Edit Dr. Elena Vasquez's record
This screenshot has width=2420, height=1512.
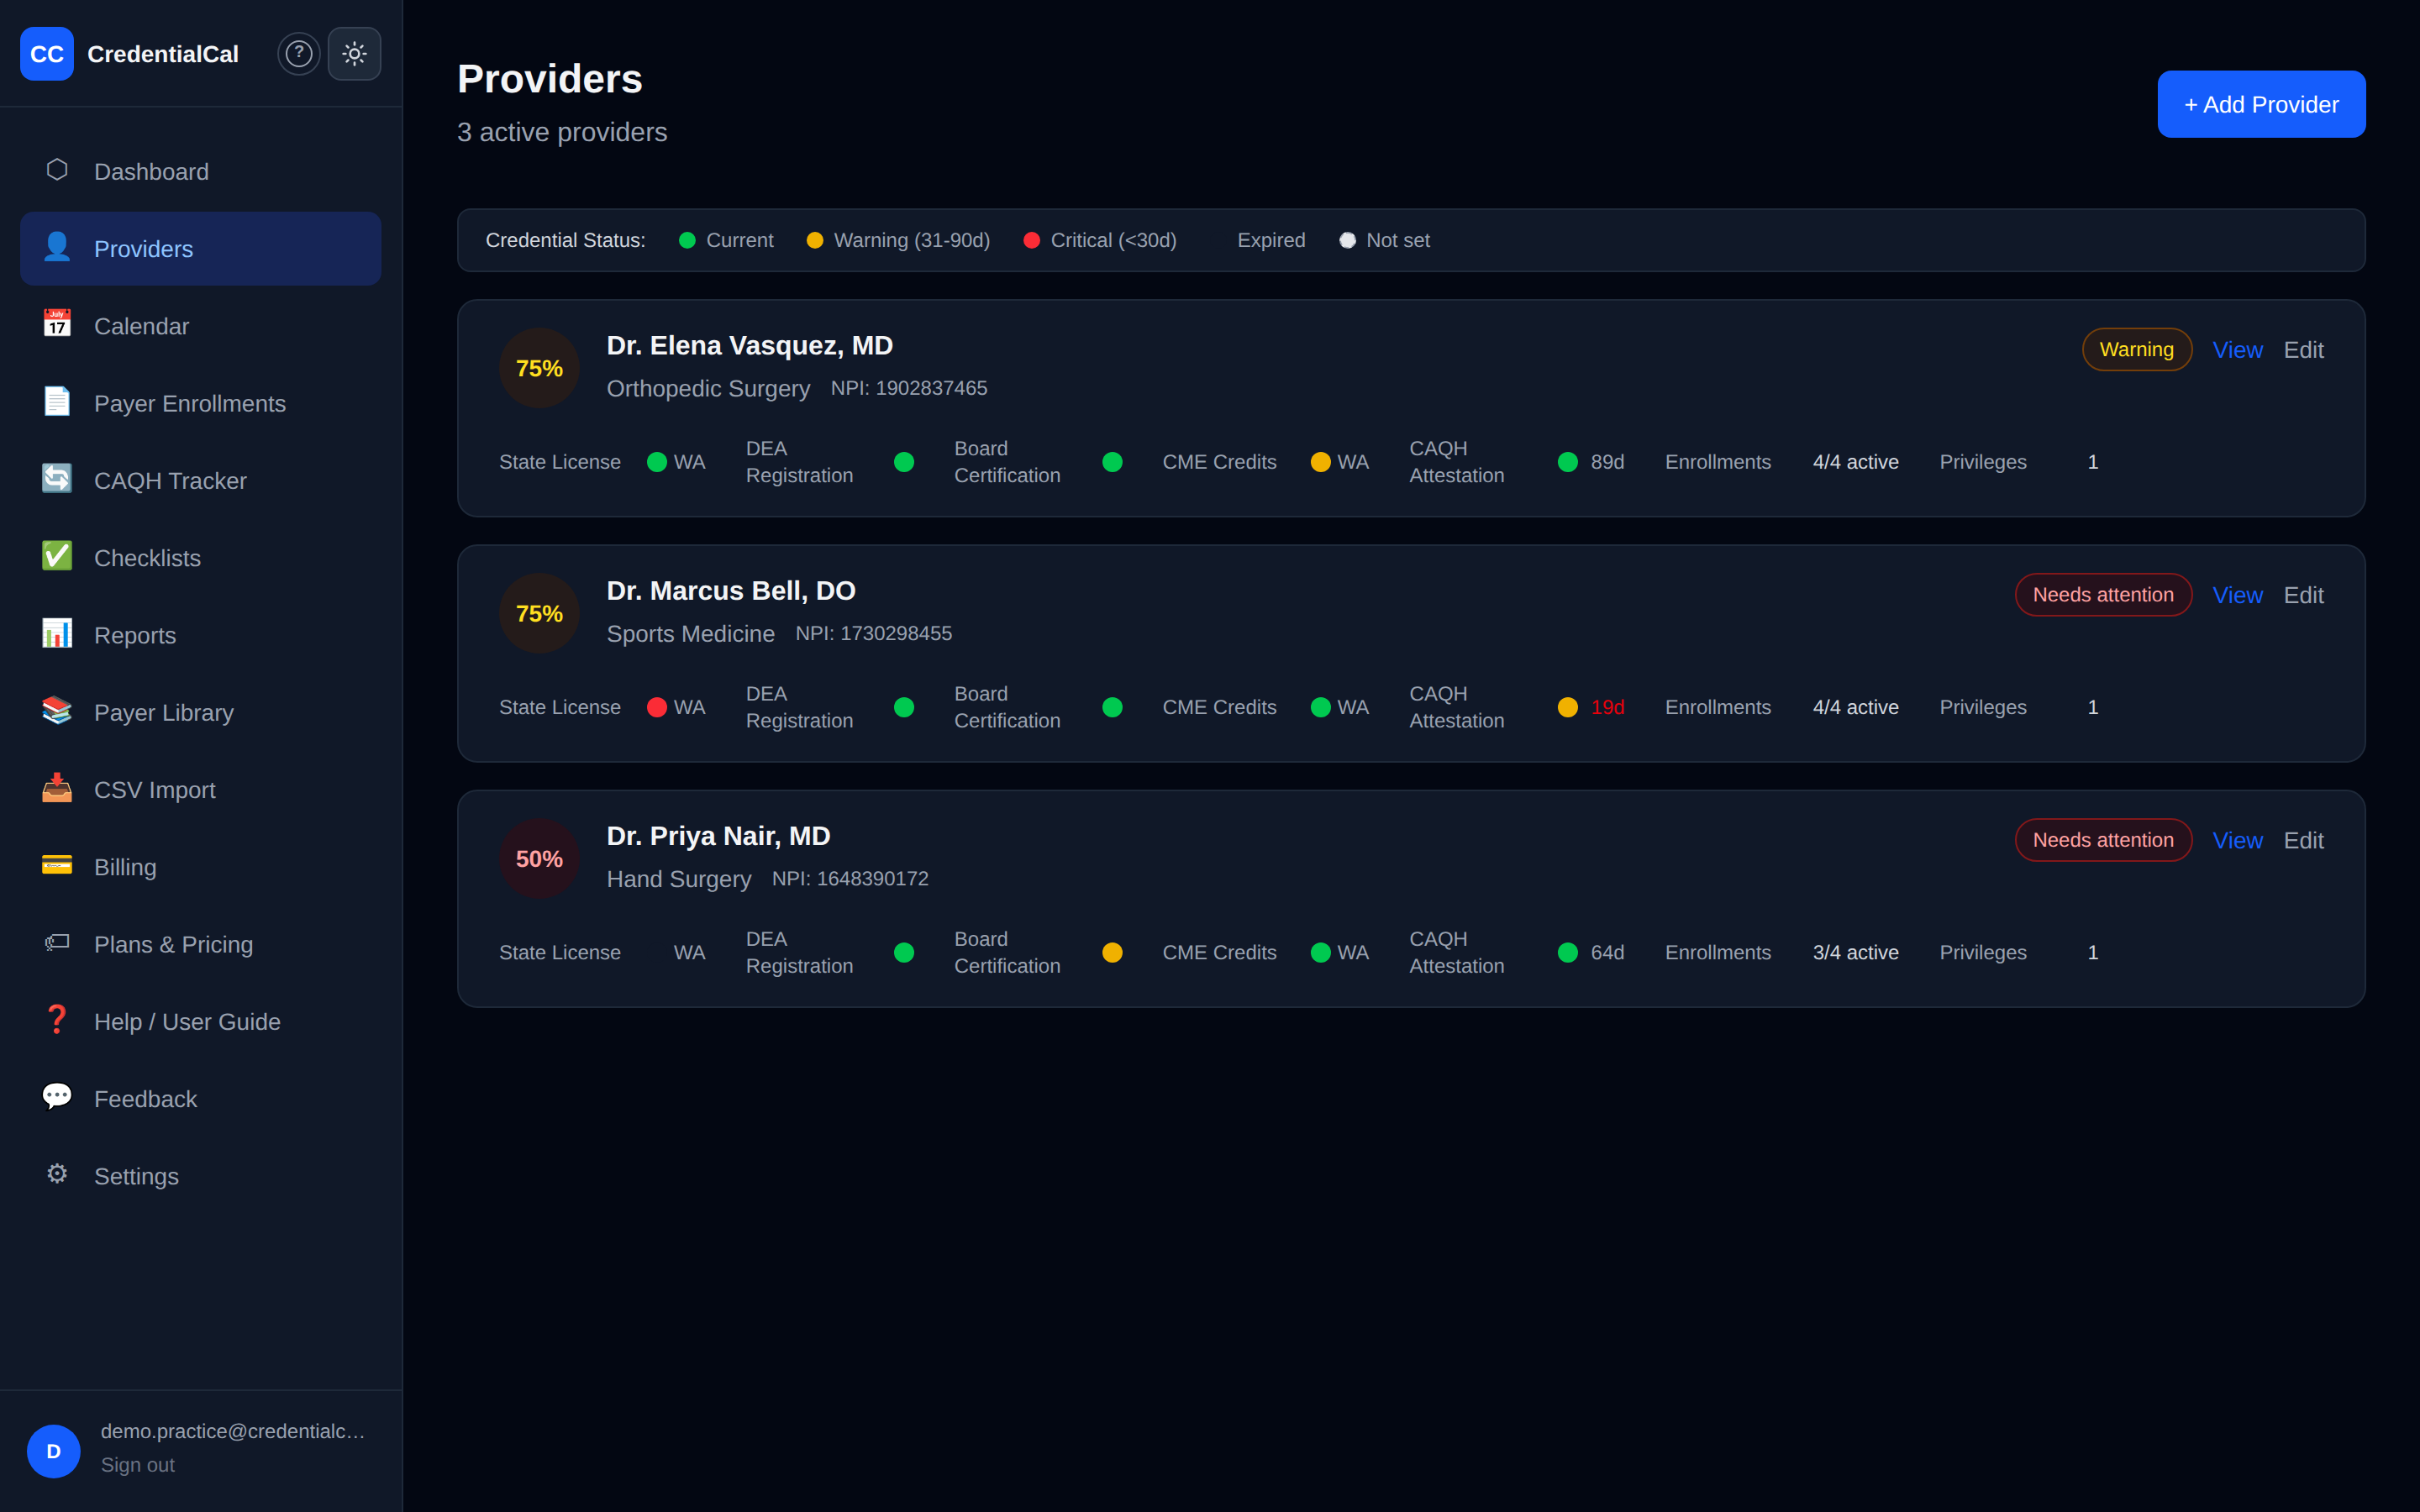tap(2303, 350)
